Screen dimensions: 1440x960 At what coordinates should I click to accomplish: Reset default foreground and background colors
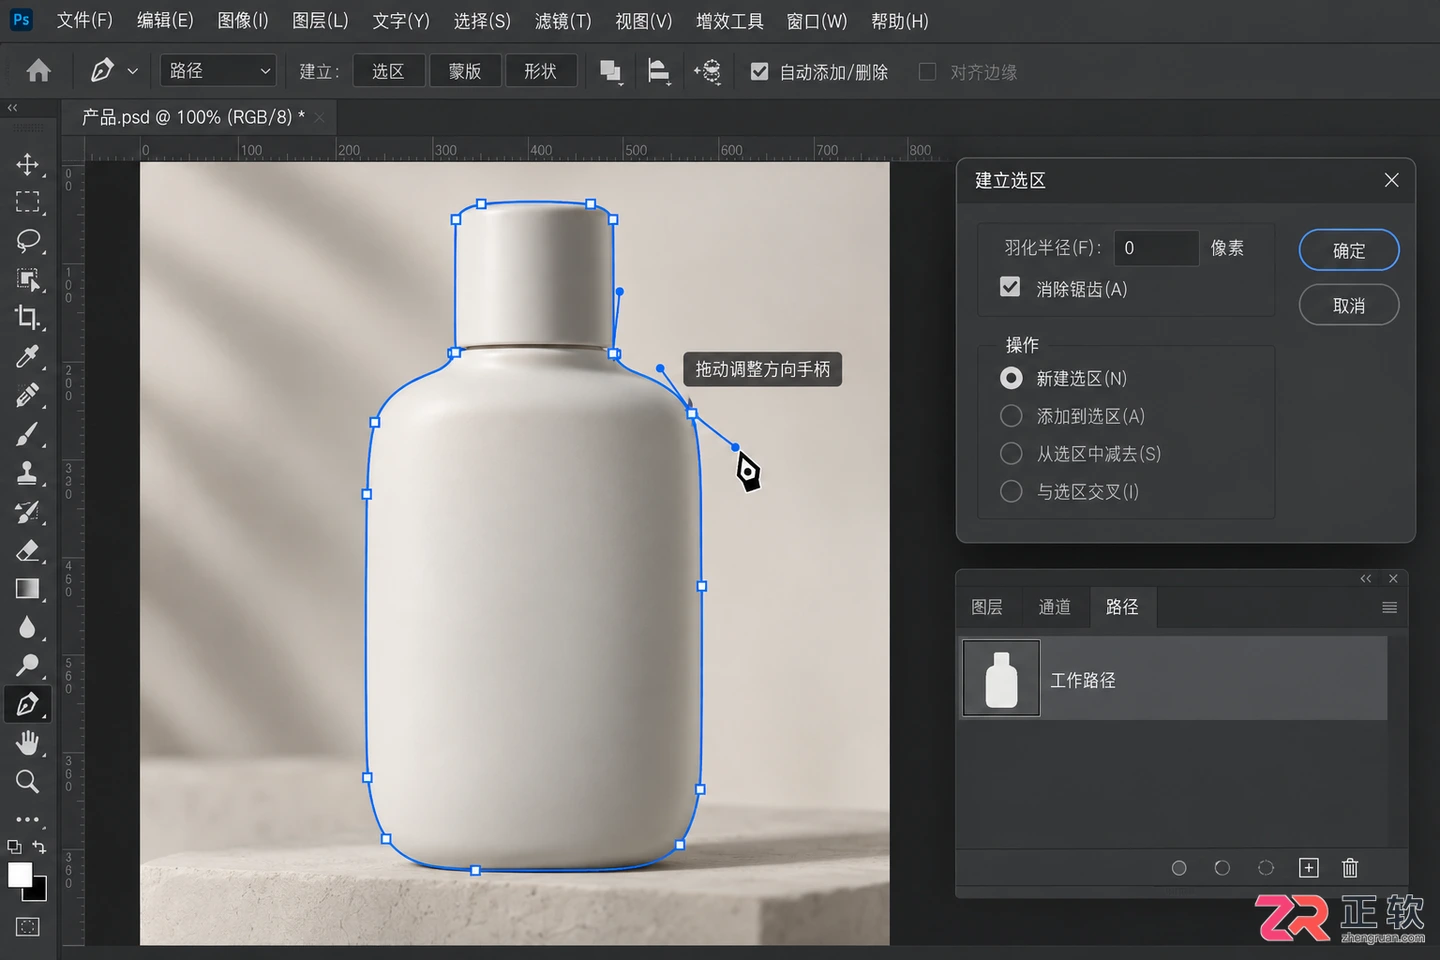point(14,847)
